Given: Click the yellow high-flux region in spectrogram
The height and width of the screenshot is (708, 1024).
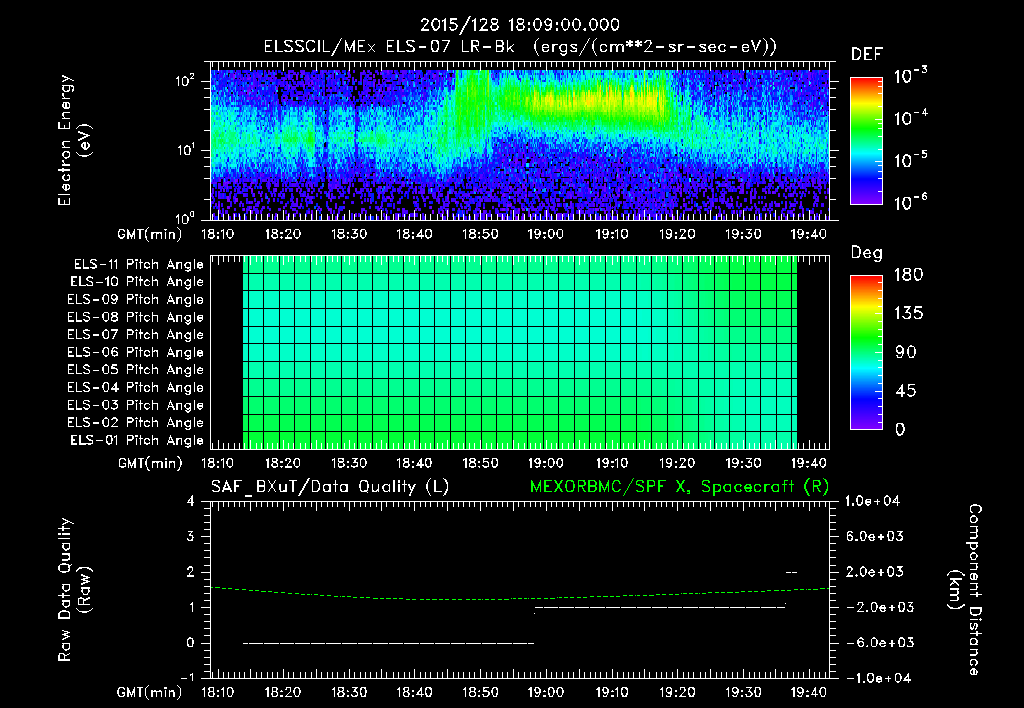Looking at the screenshot, I should pyautogui.click(x=598, y=101).
